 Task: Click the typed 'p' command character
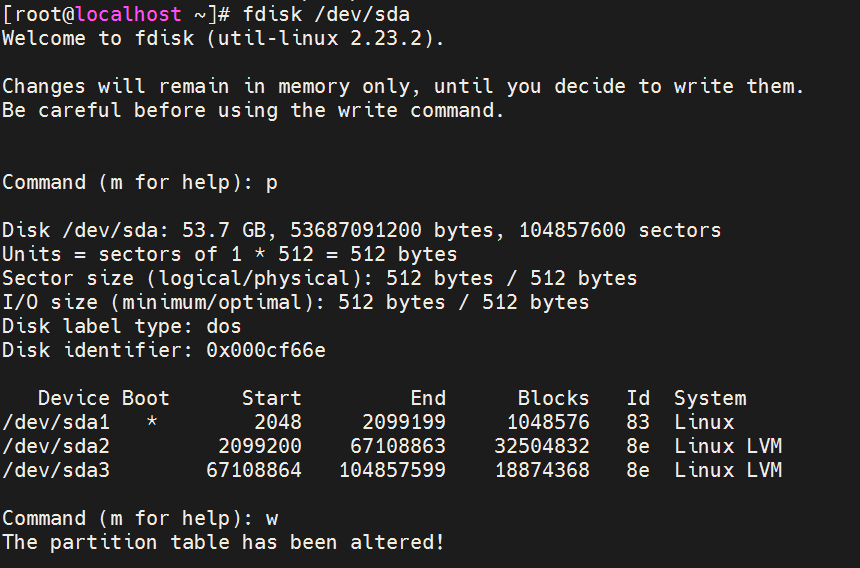click(x=272, y=182)
